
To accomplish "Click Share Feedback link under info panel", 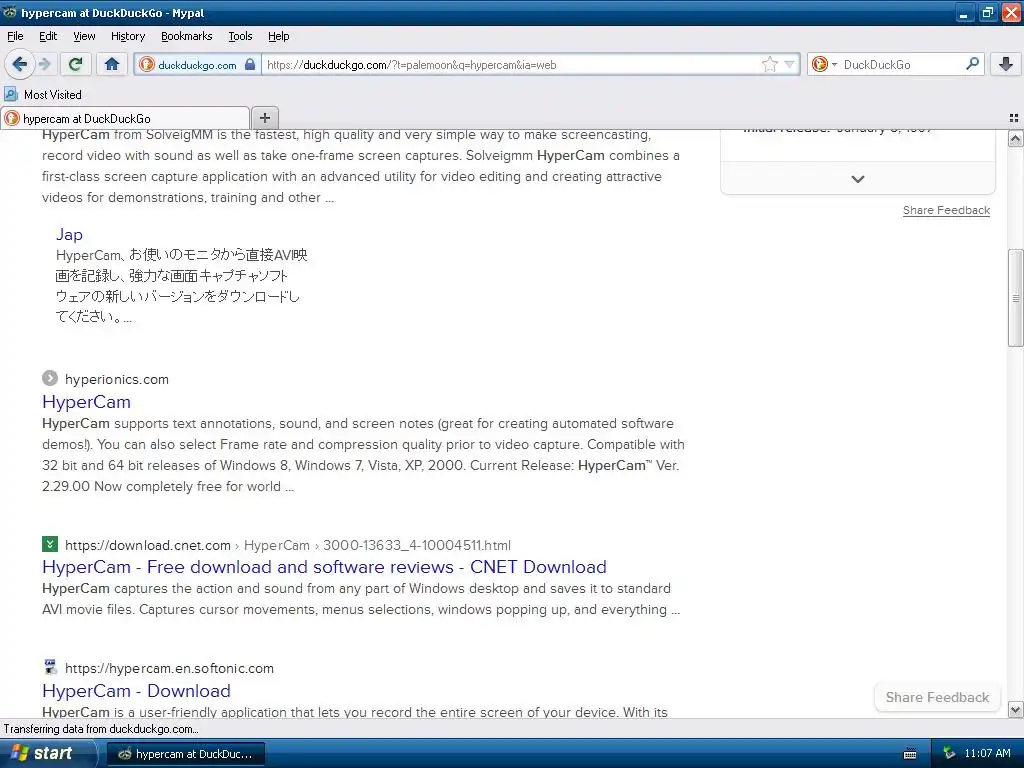I will point(946,210).
